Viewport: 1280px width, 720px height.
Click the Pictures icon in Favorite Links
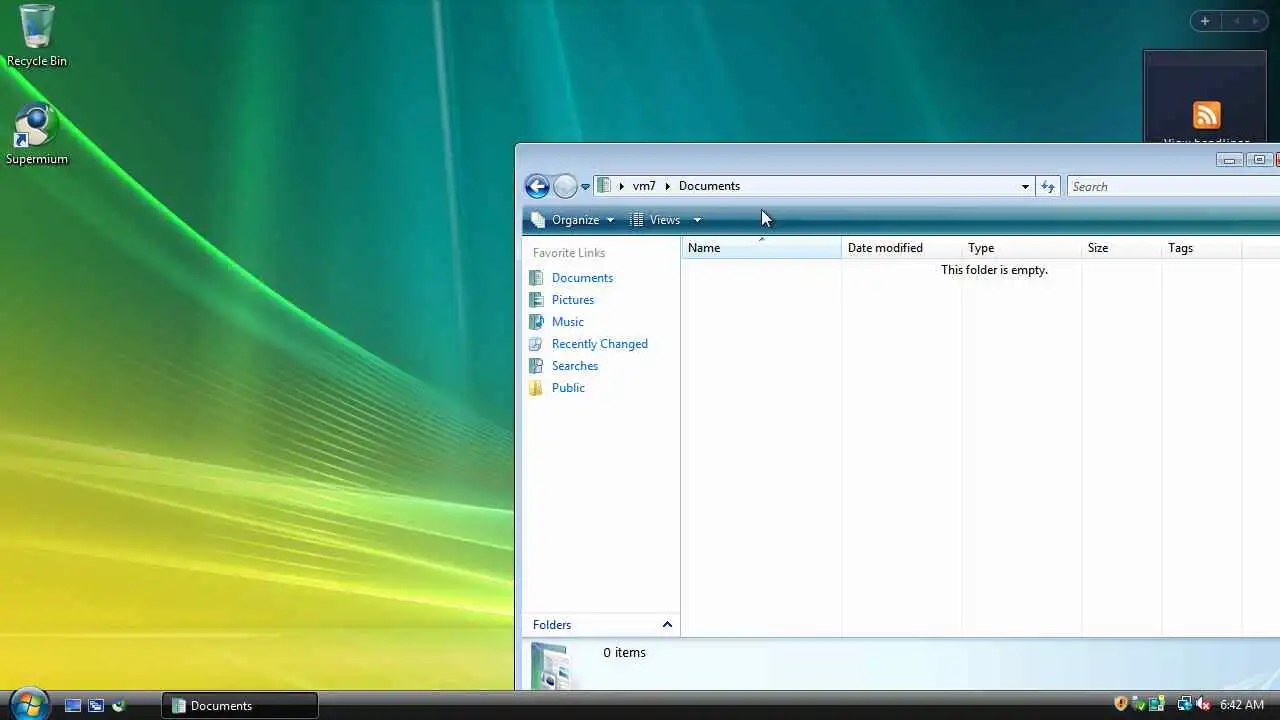click(537, 300)
